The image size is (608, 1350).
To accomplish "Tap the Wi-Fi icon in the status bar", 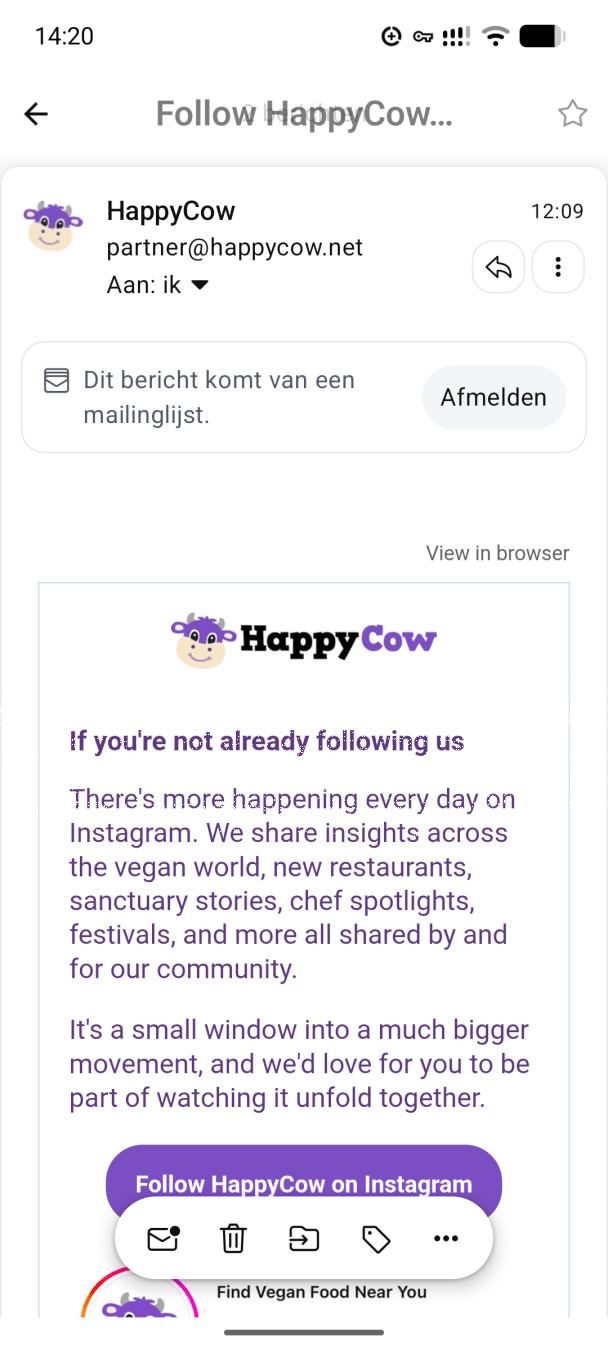I will (495, 37).
